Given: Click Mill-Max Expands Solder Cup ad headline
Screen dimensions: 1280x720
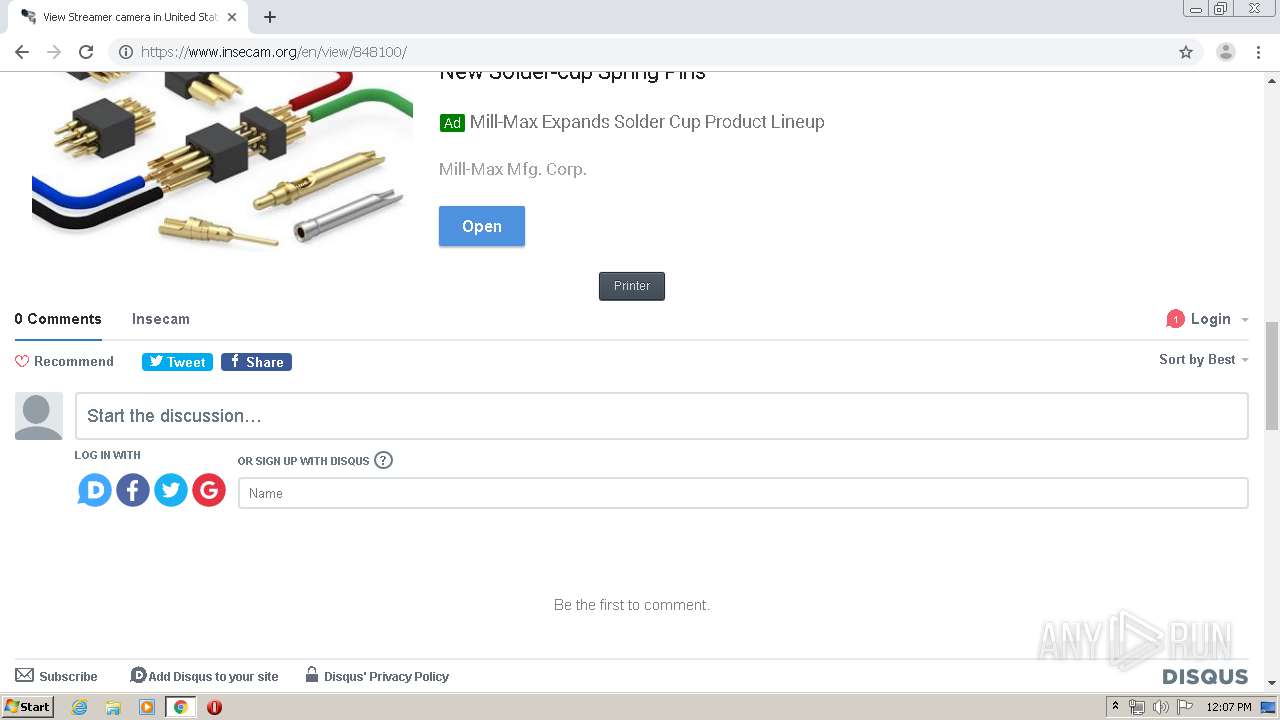Looking at the screenshot, I should [x=647, y=122].
